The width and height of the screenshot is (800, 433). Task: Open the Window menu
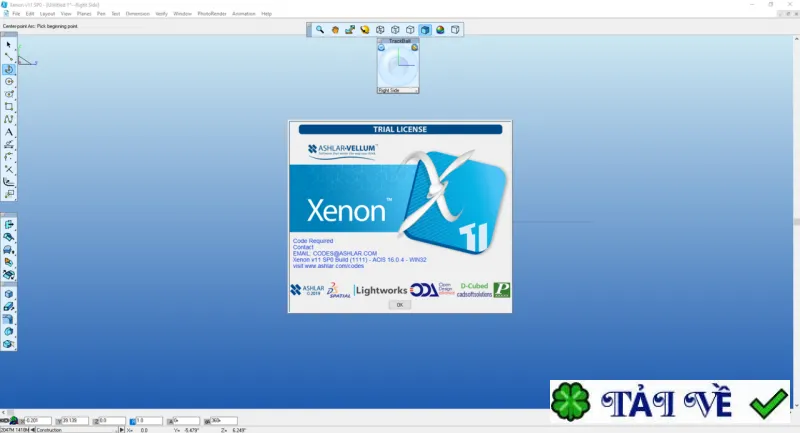pos(183,14)
